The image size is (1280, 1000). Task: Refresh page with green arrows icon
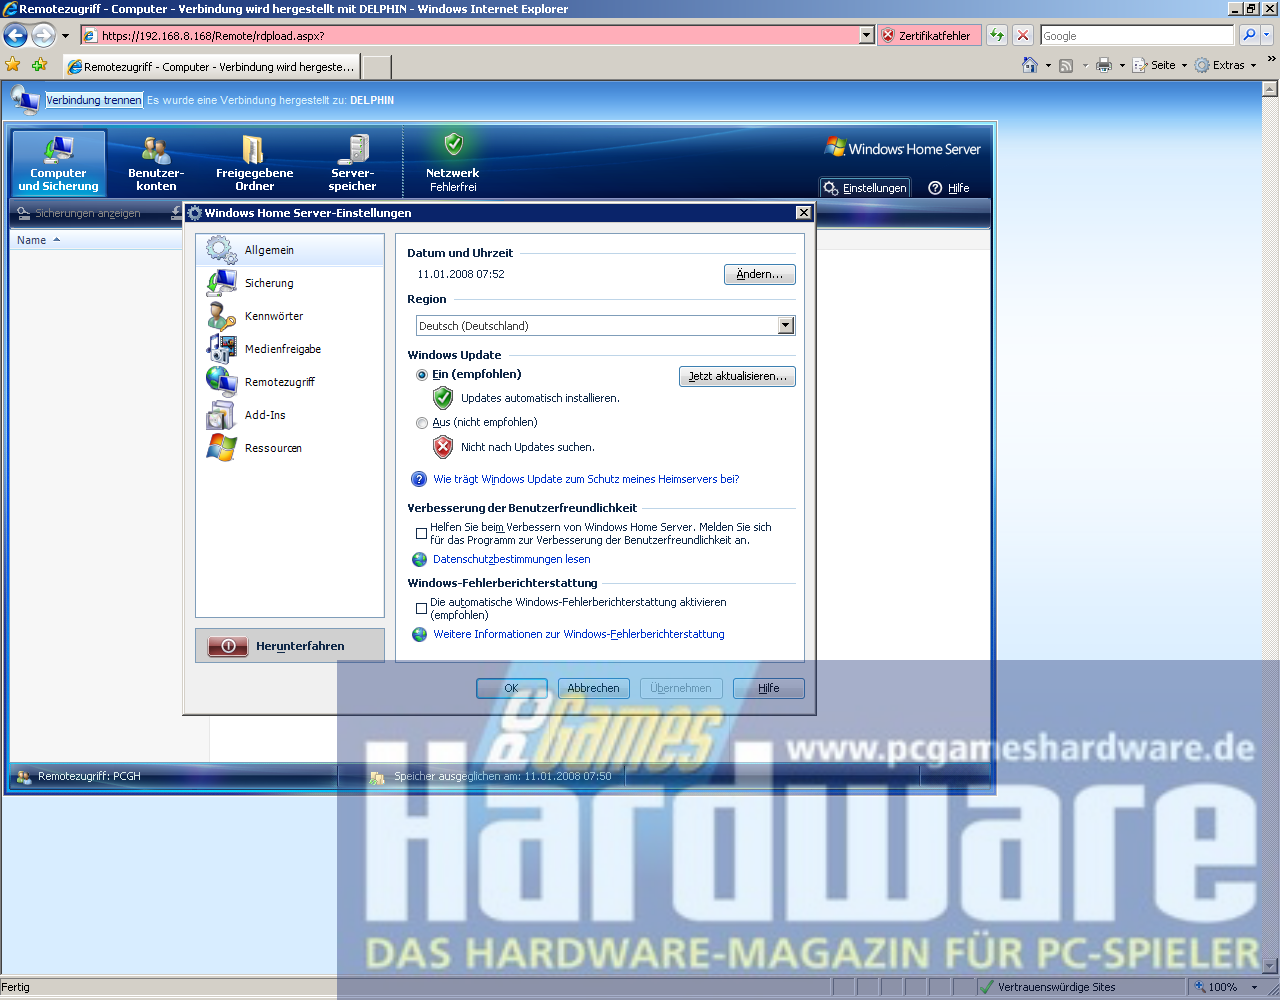click(x=997, y=35)
